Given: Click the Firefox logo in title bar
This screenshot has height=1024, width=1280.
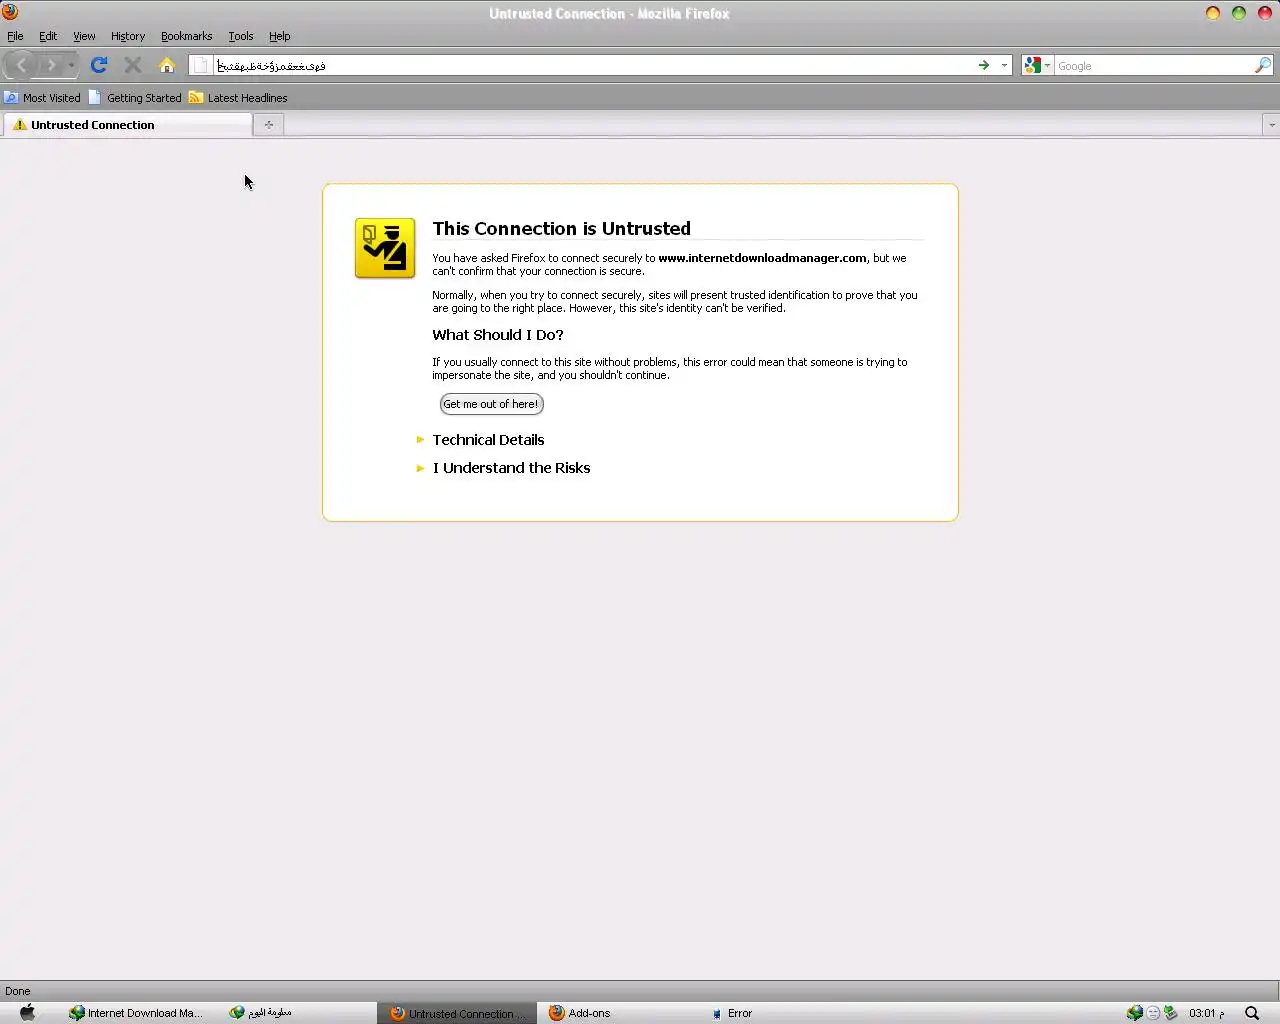Looking at the screenshot, I should (10, 12).
